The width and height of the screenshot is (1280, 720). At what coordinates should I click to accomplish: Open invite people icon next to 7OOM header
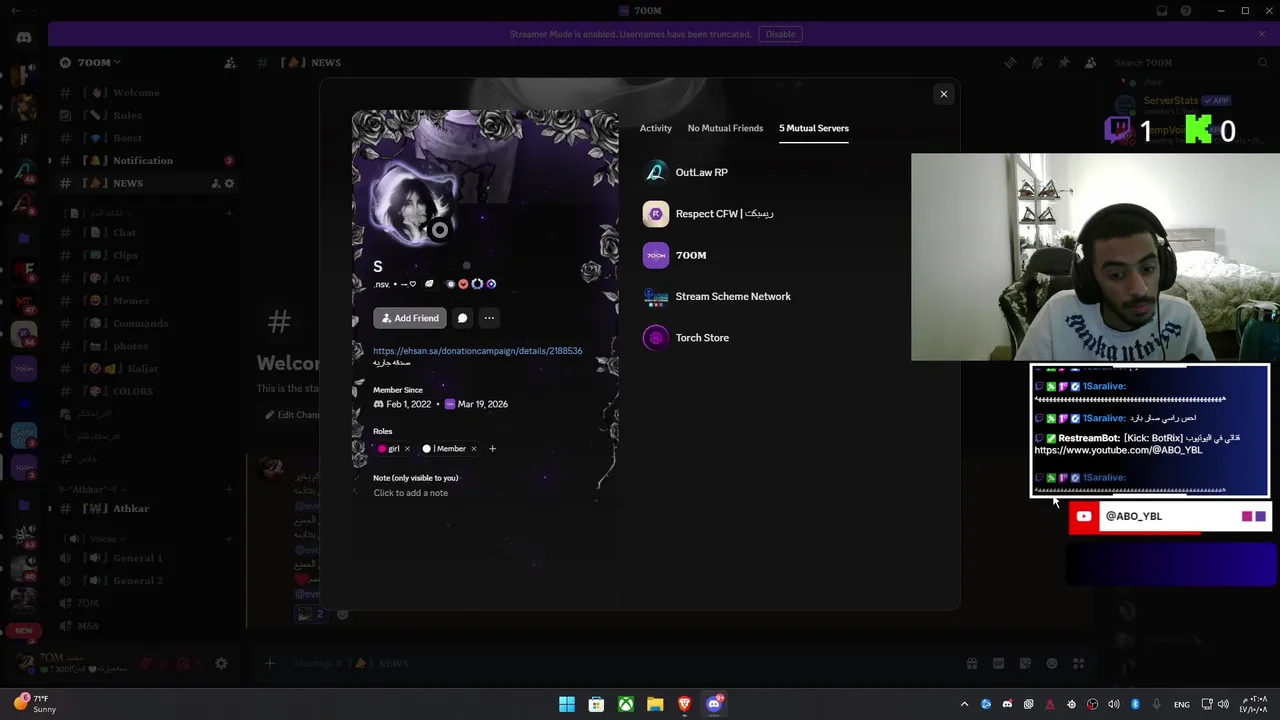[x=230, y=62]
